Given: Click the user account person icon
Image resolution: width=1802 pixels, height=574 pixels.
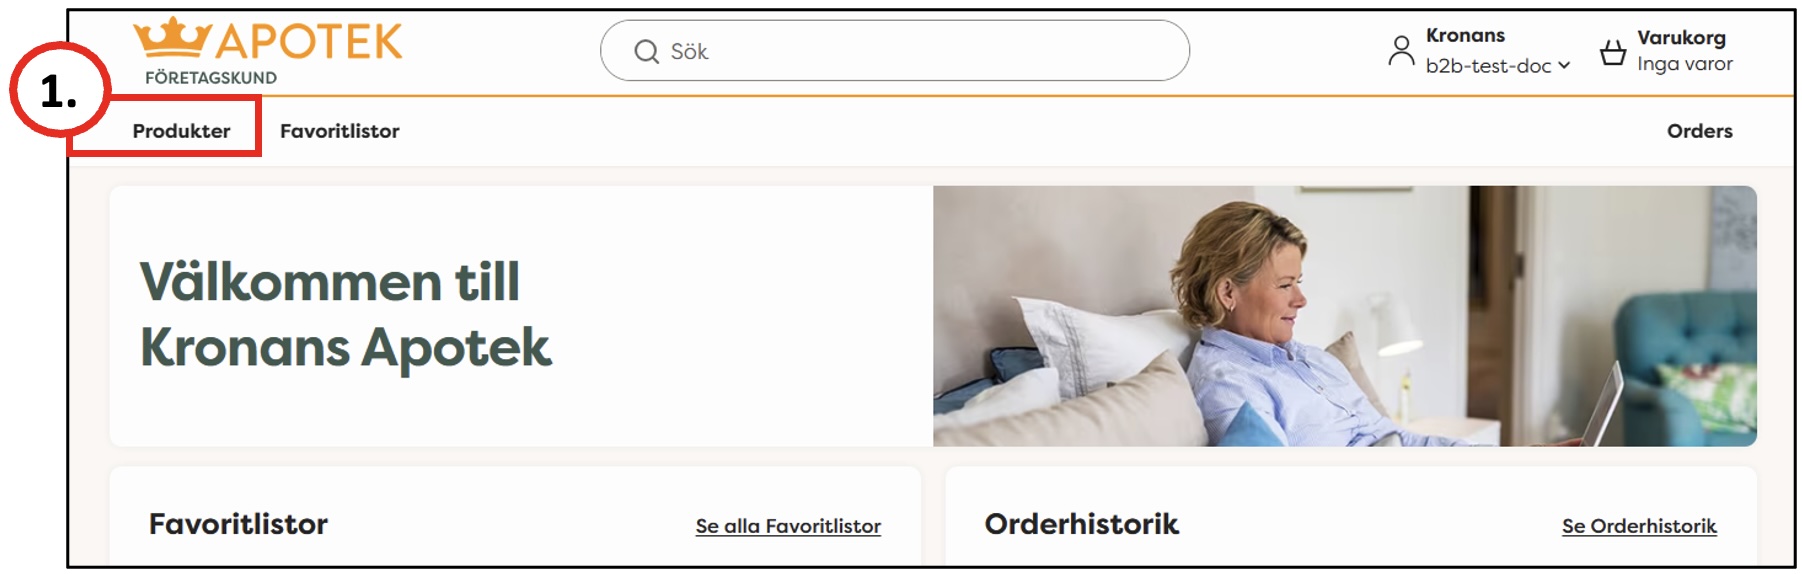Looking at the screenshot, I should click(x=1401, y=51).
